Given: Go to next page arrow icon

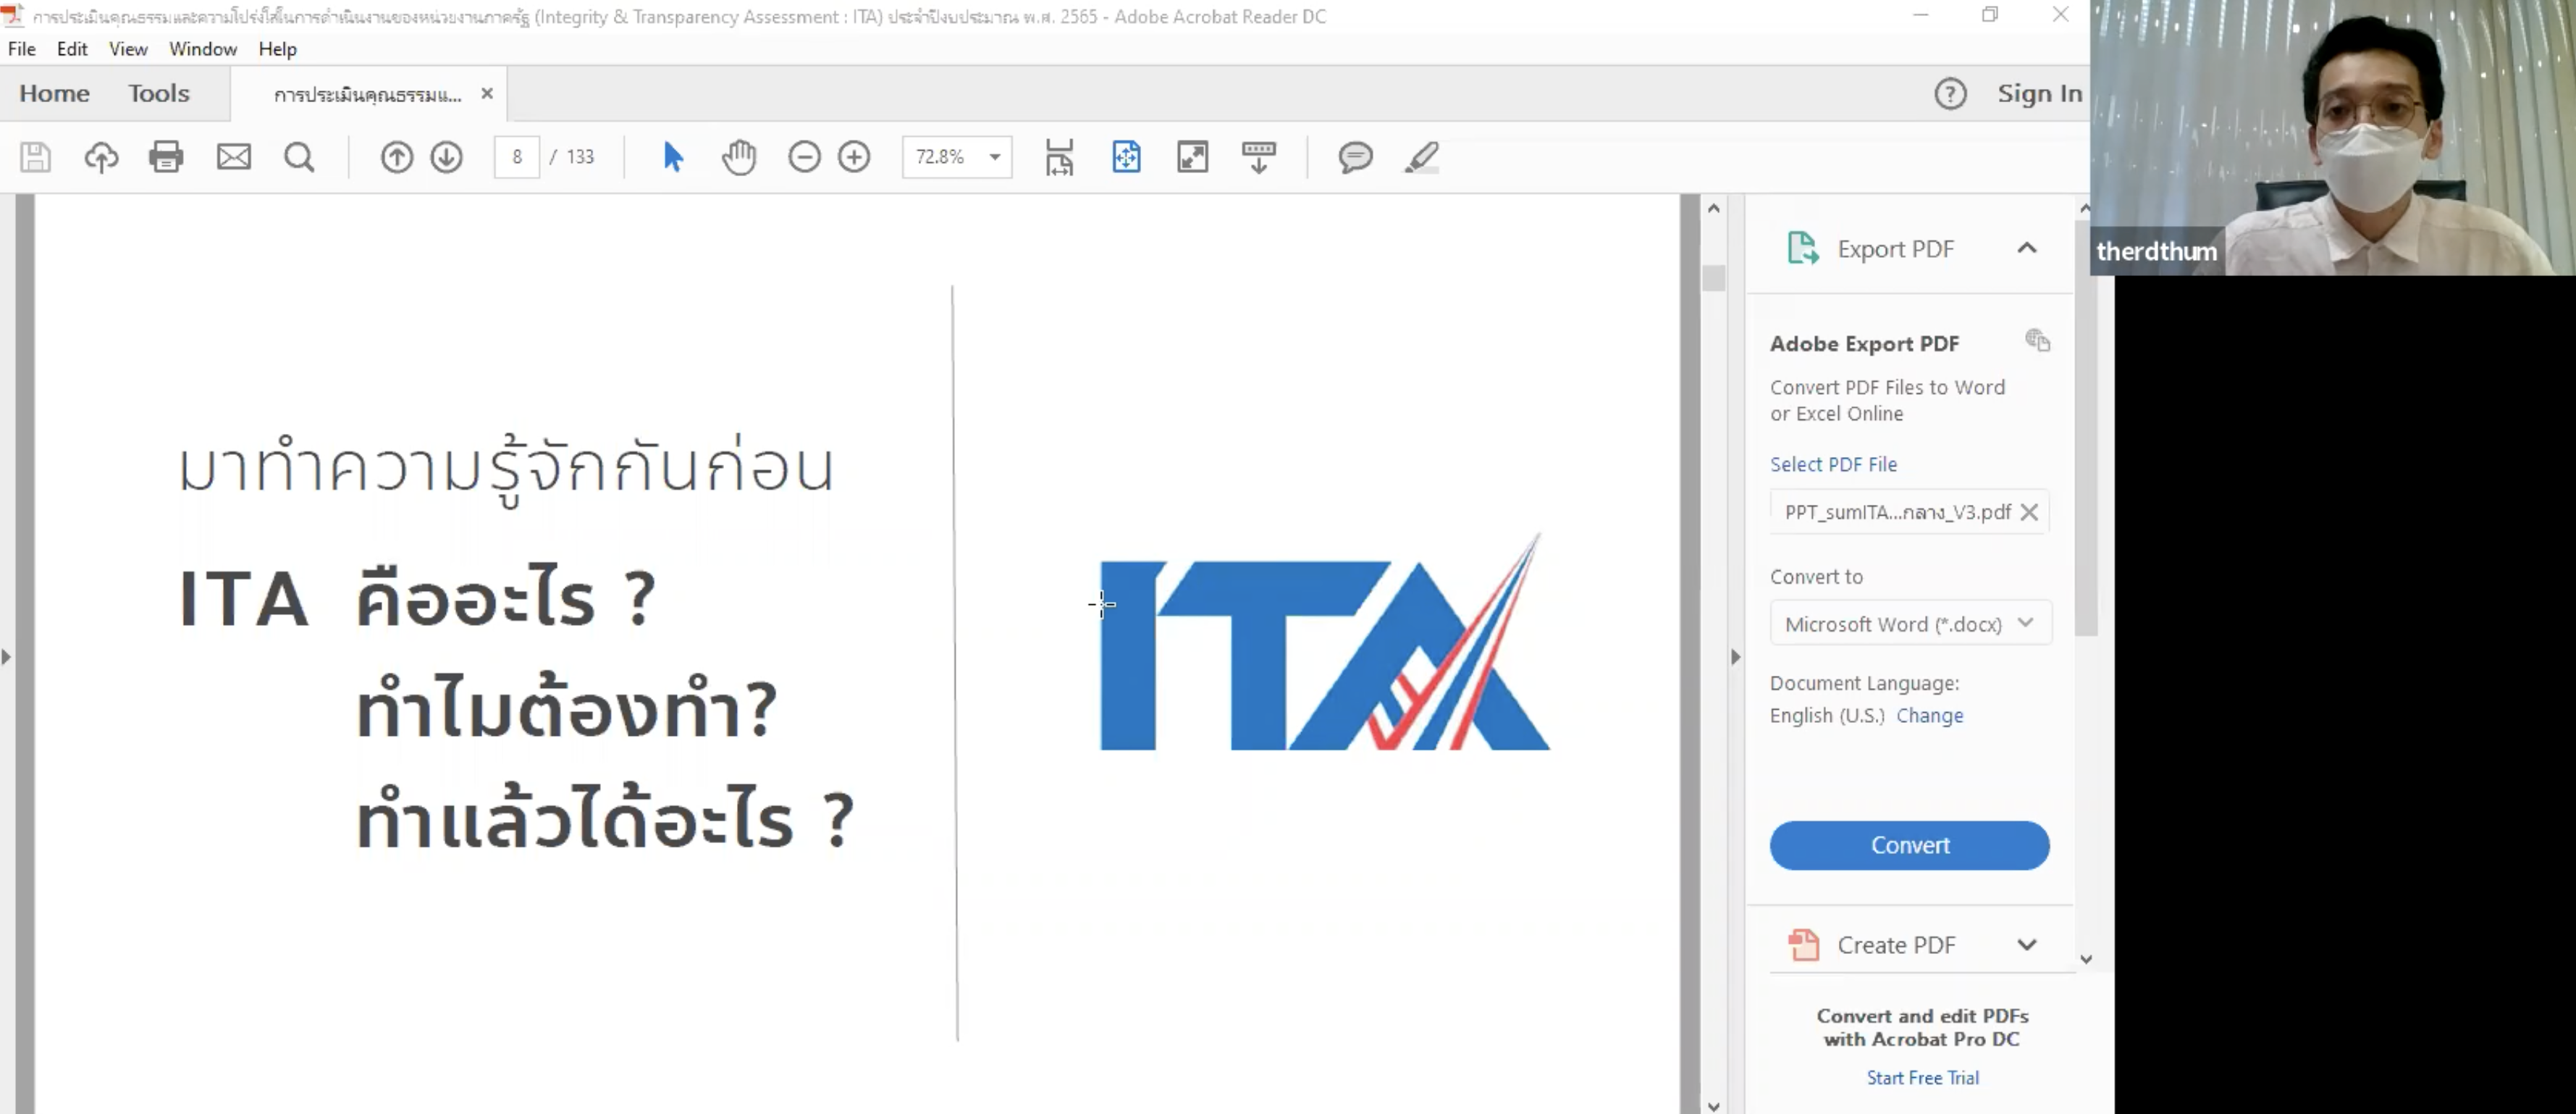Looking at the screenshot, I should point(447,157).
